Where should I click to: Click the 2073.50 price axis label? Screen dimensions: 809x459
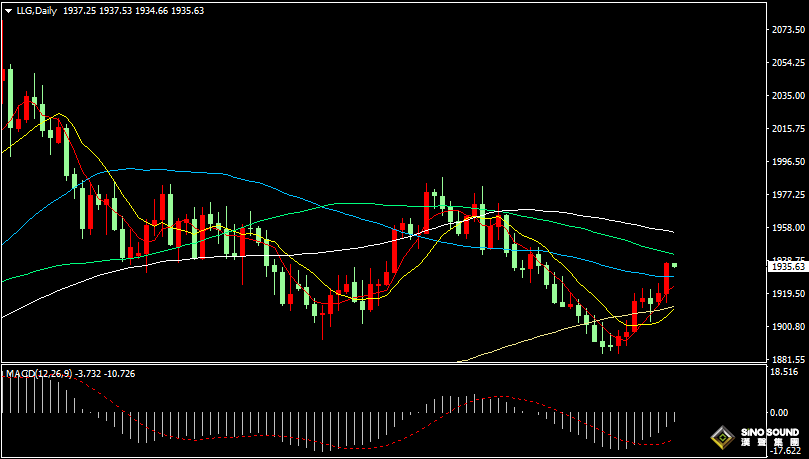click(x=787, y=30)
